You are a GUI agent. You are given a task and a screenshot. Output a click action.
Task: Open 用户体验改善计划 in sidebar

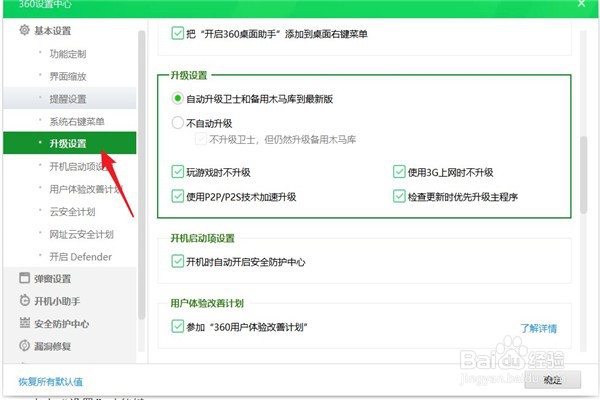pyautogui.click(x=70, y=189)
